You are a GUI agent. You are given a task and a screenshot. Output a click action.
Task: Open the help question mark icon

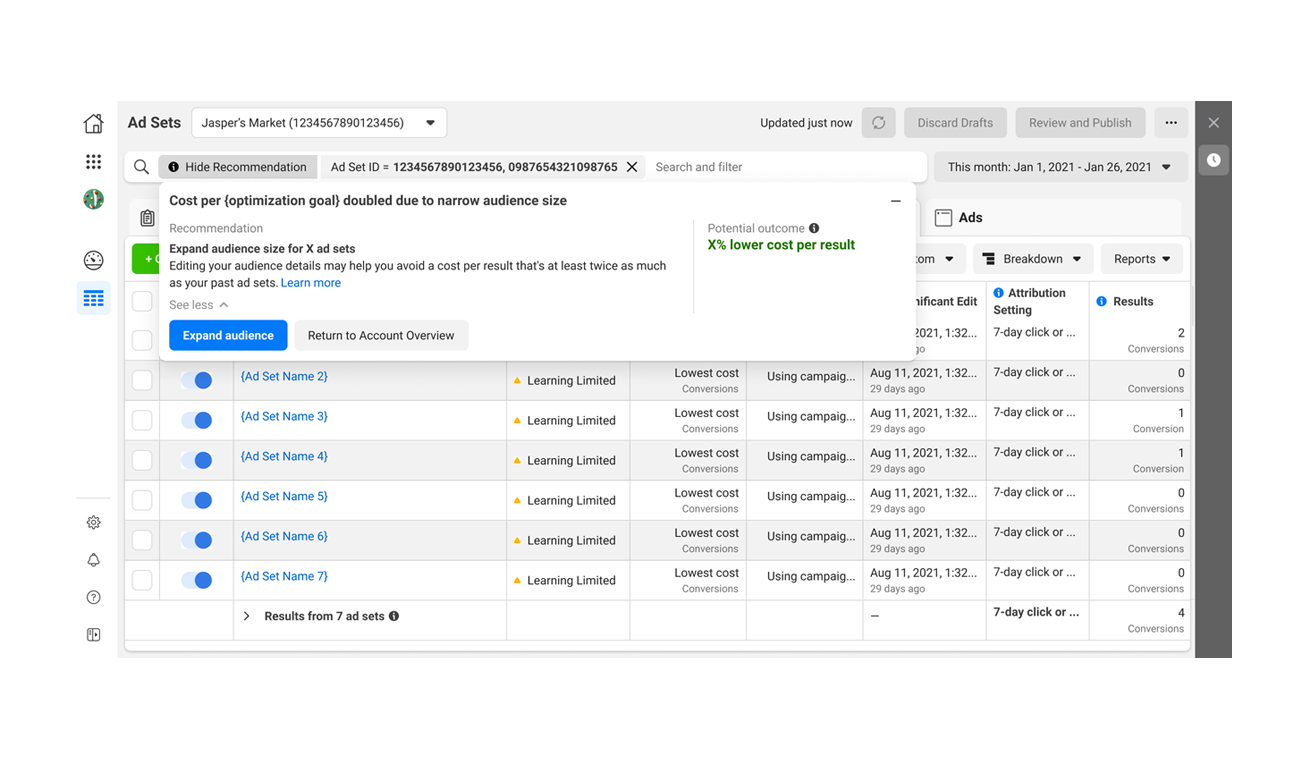pos(93,598)
